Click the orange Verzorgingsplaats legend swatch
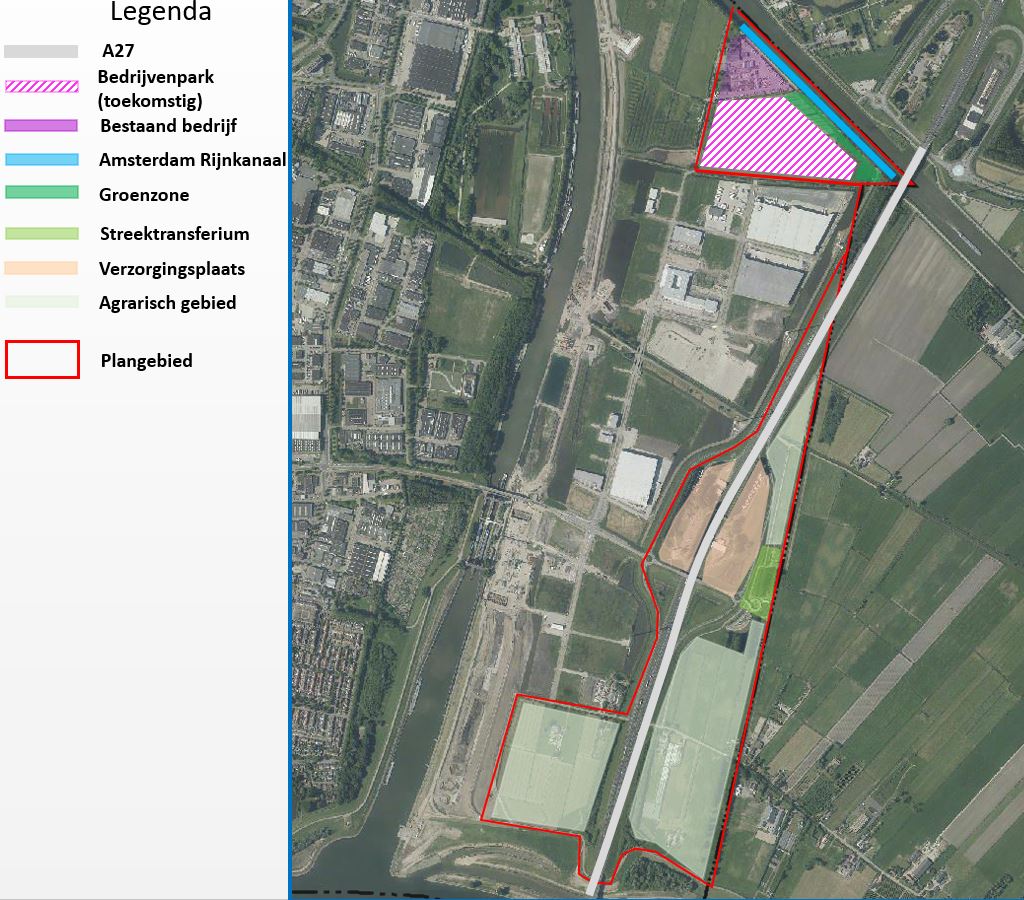The height and width of the screenshot is (900, 1024). (41, 268)
